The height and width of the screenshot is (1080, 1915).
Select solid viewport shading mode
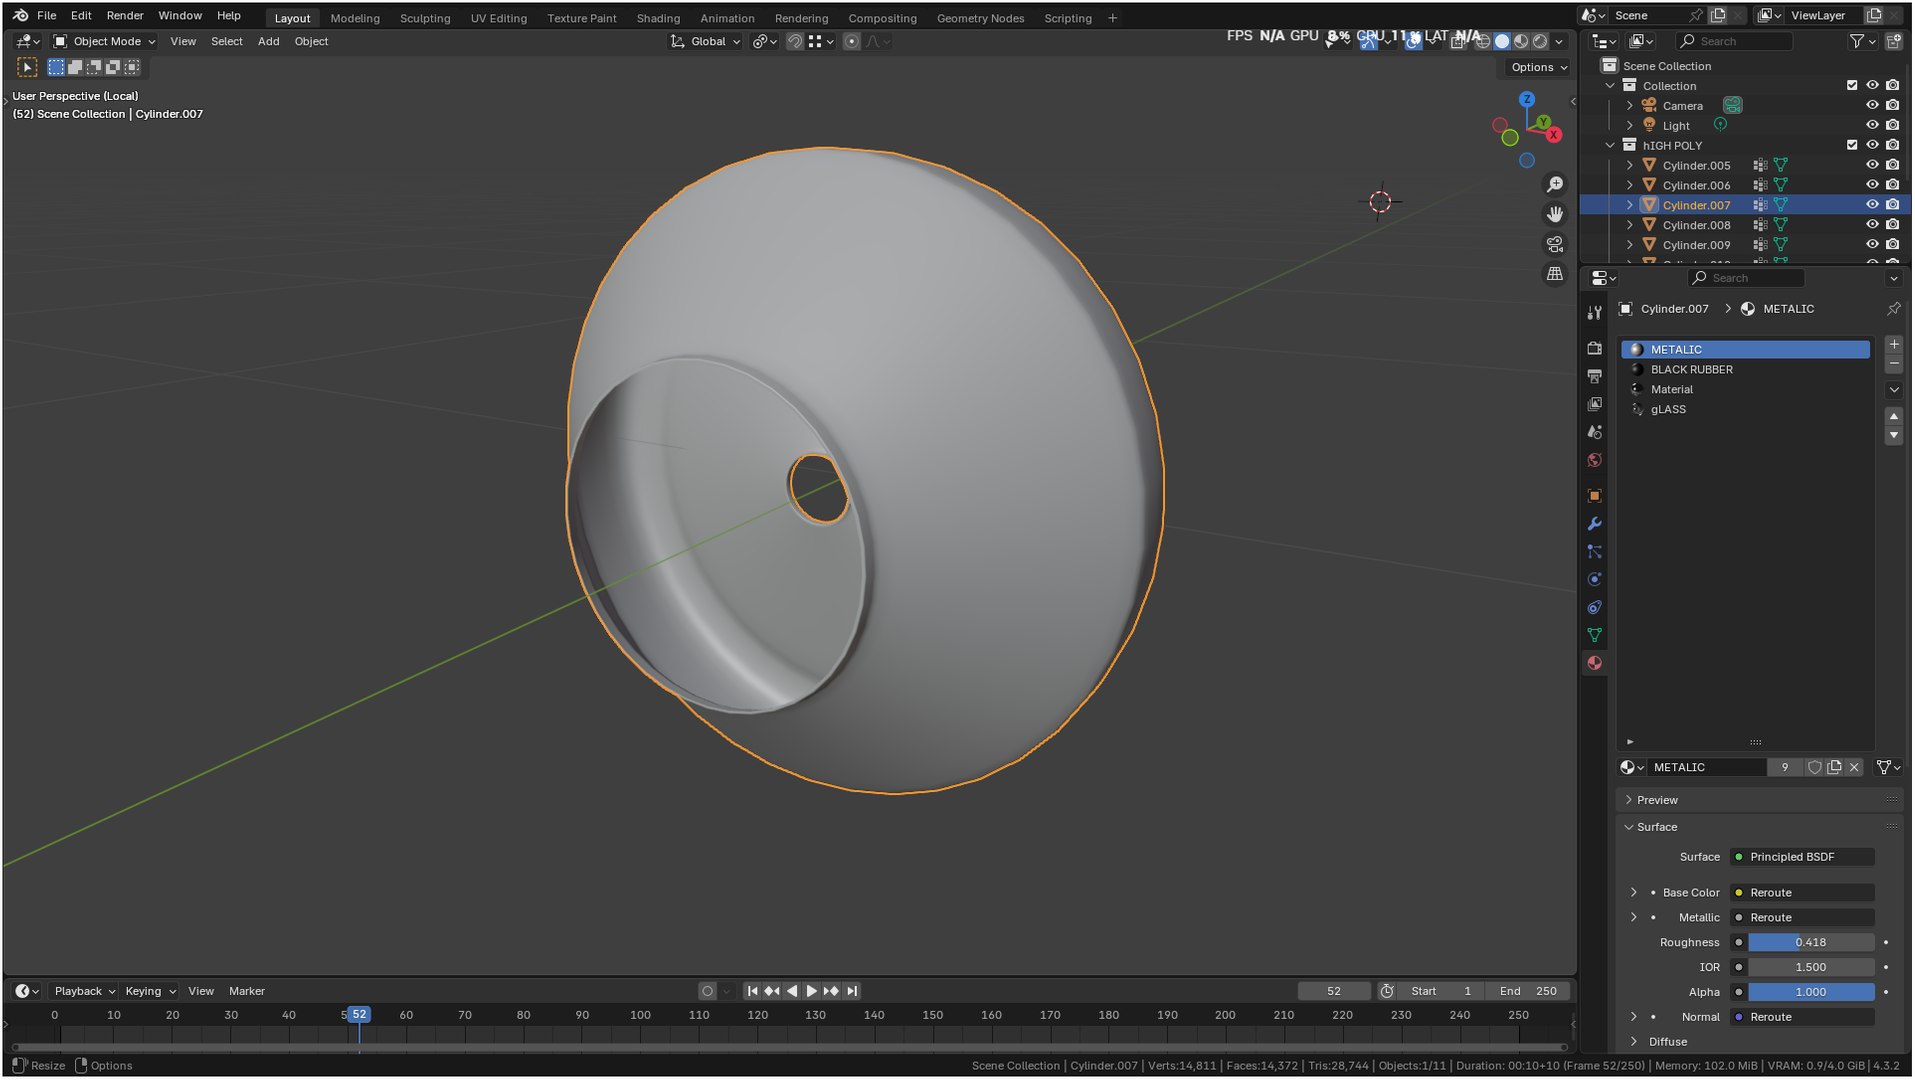click(1501, 41)
